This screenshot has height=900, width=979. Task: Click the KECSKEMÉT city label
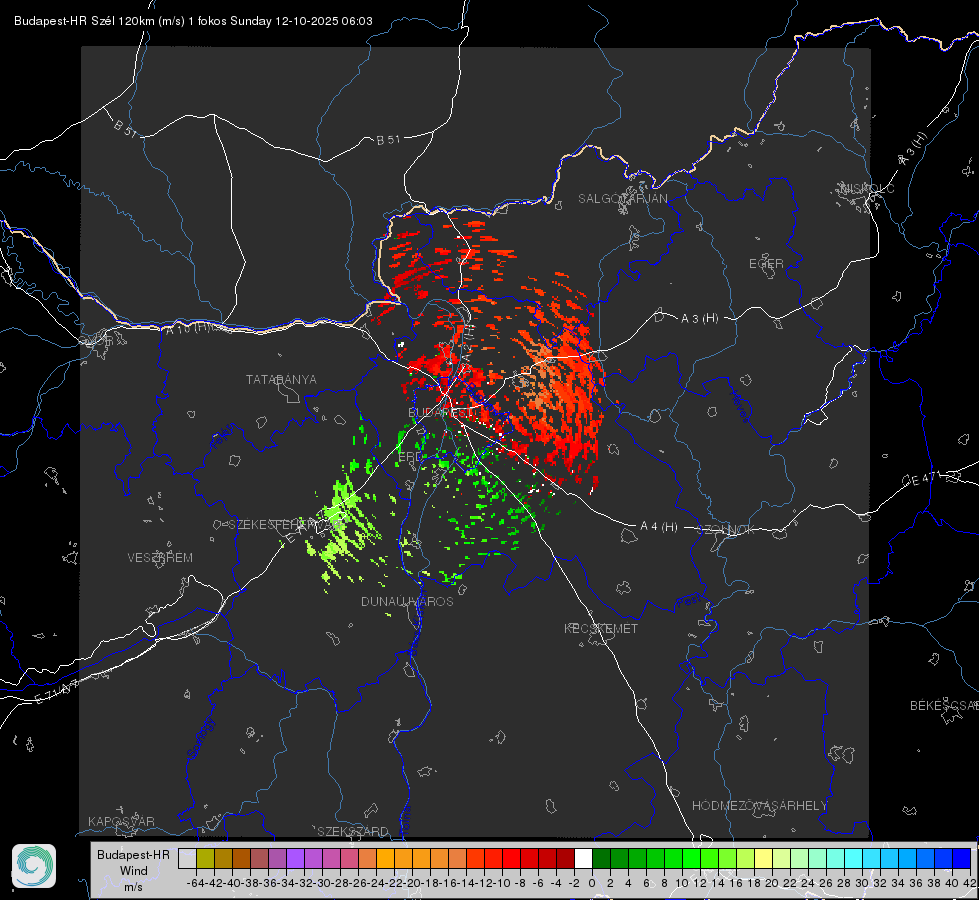[x=601, y=628]
